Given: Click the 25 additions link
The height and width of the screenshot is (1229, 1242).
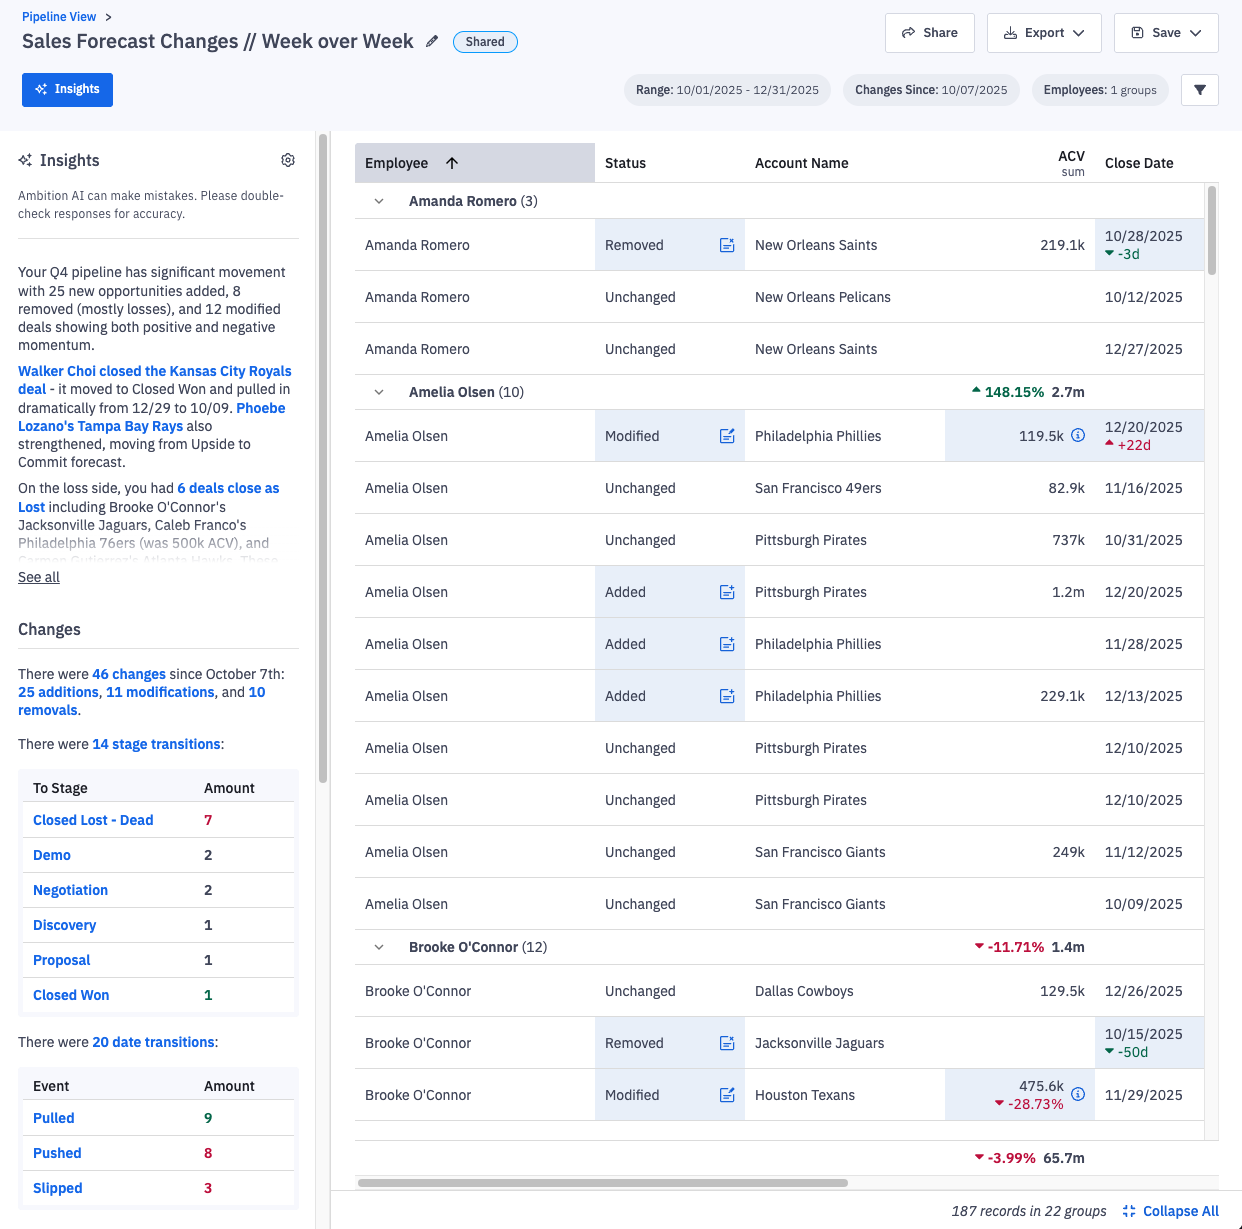Looking at the screenshot, I should [x=58, y=692].
